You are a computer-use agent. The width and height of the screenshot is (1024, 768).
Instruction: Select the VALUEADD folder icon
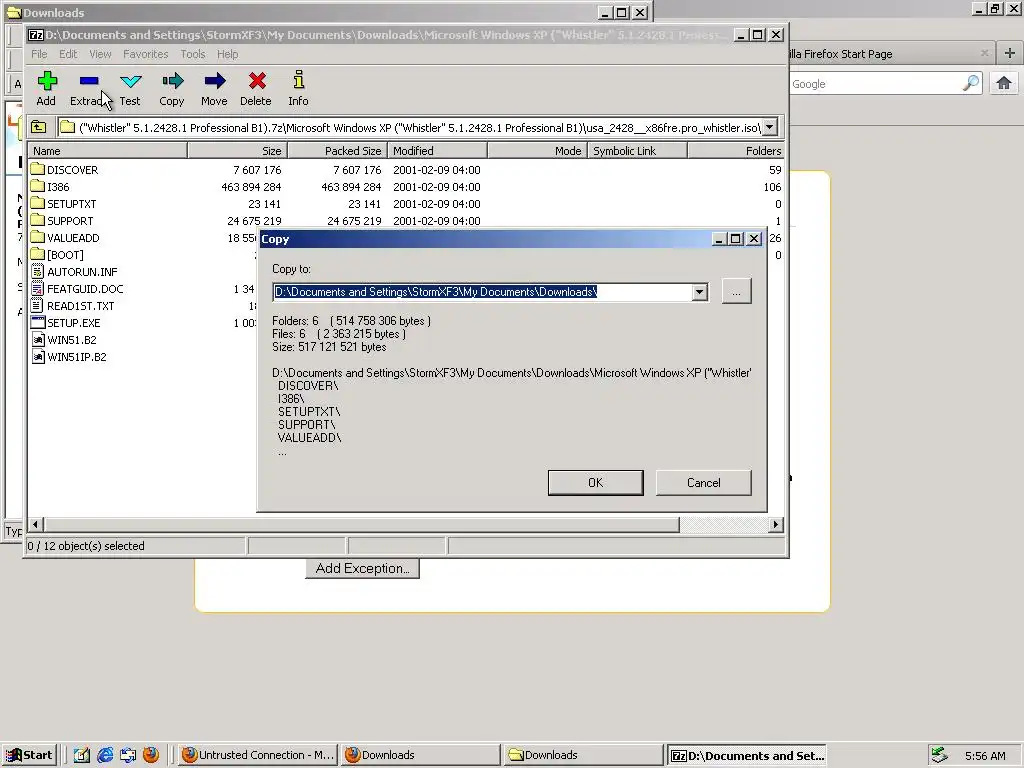point(38,237)
